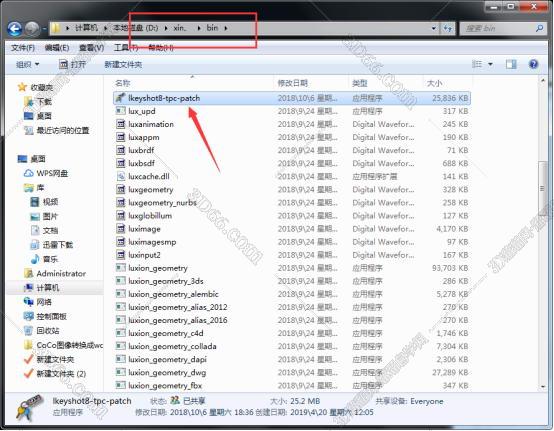The width and height of the screenshot is (554, 431).
Task: Select the luxgloballum file row
Action: point(292,216)
